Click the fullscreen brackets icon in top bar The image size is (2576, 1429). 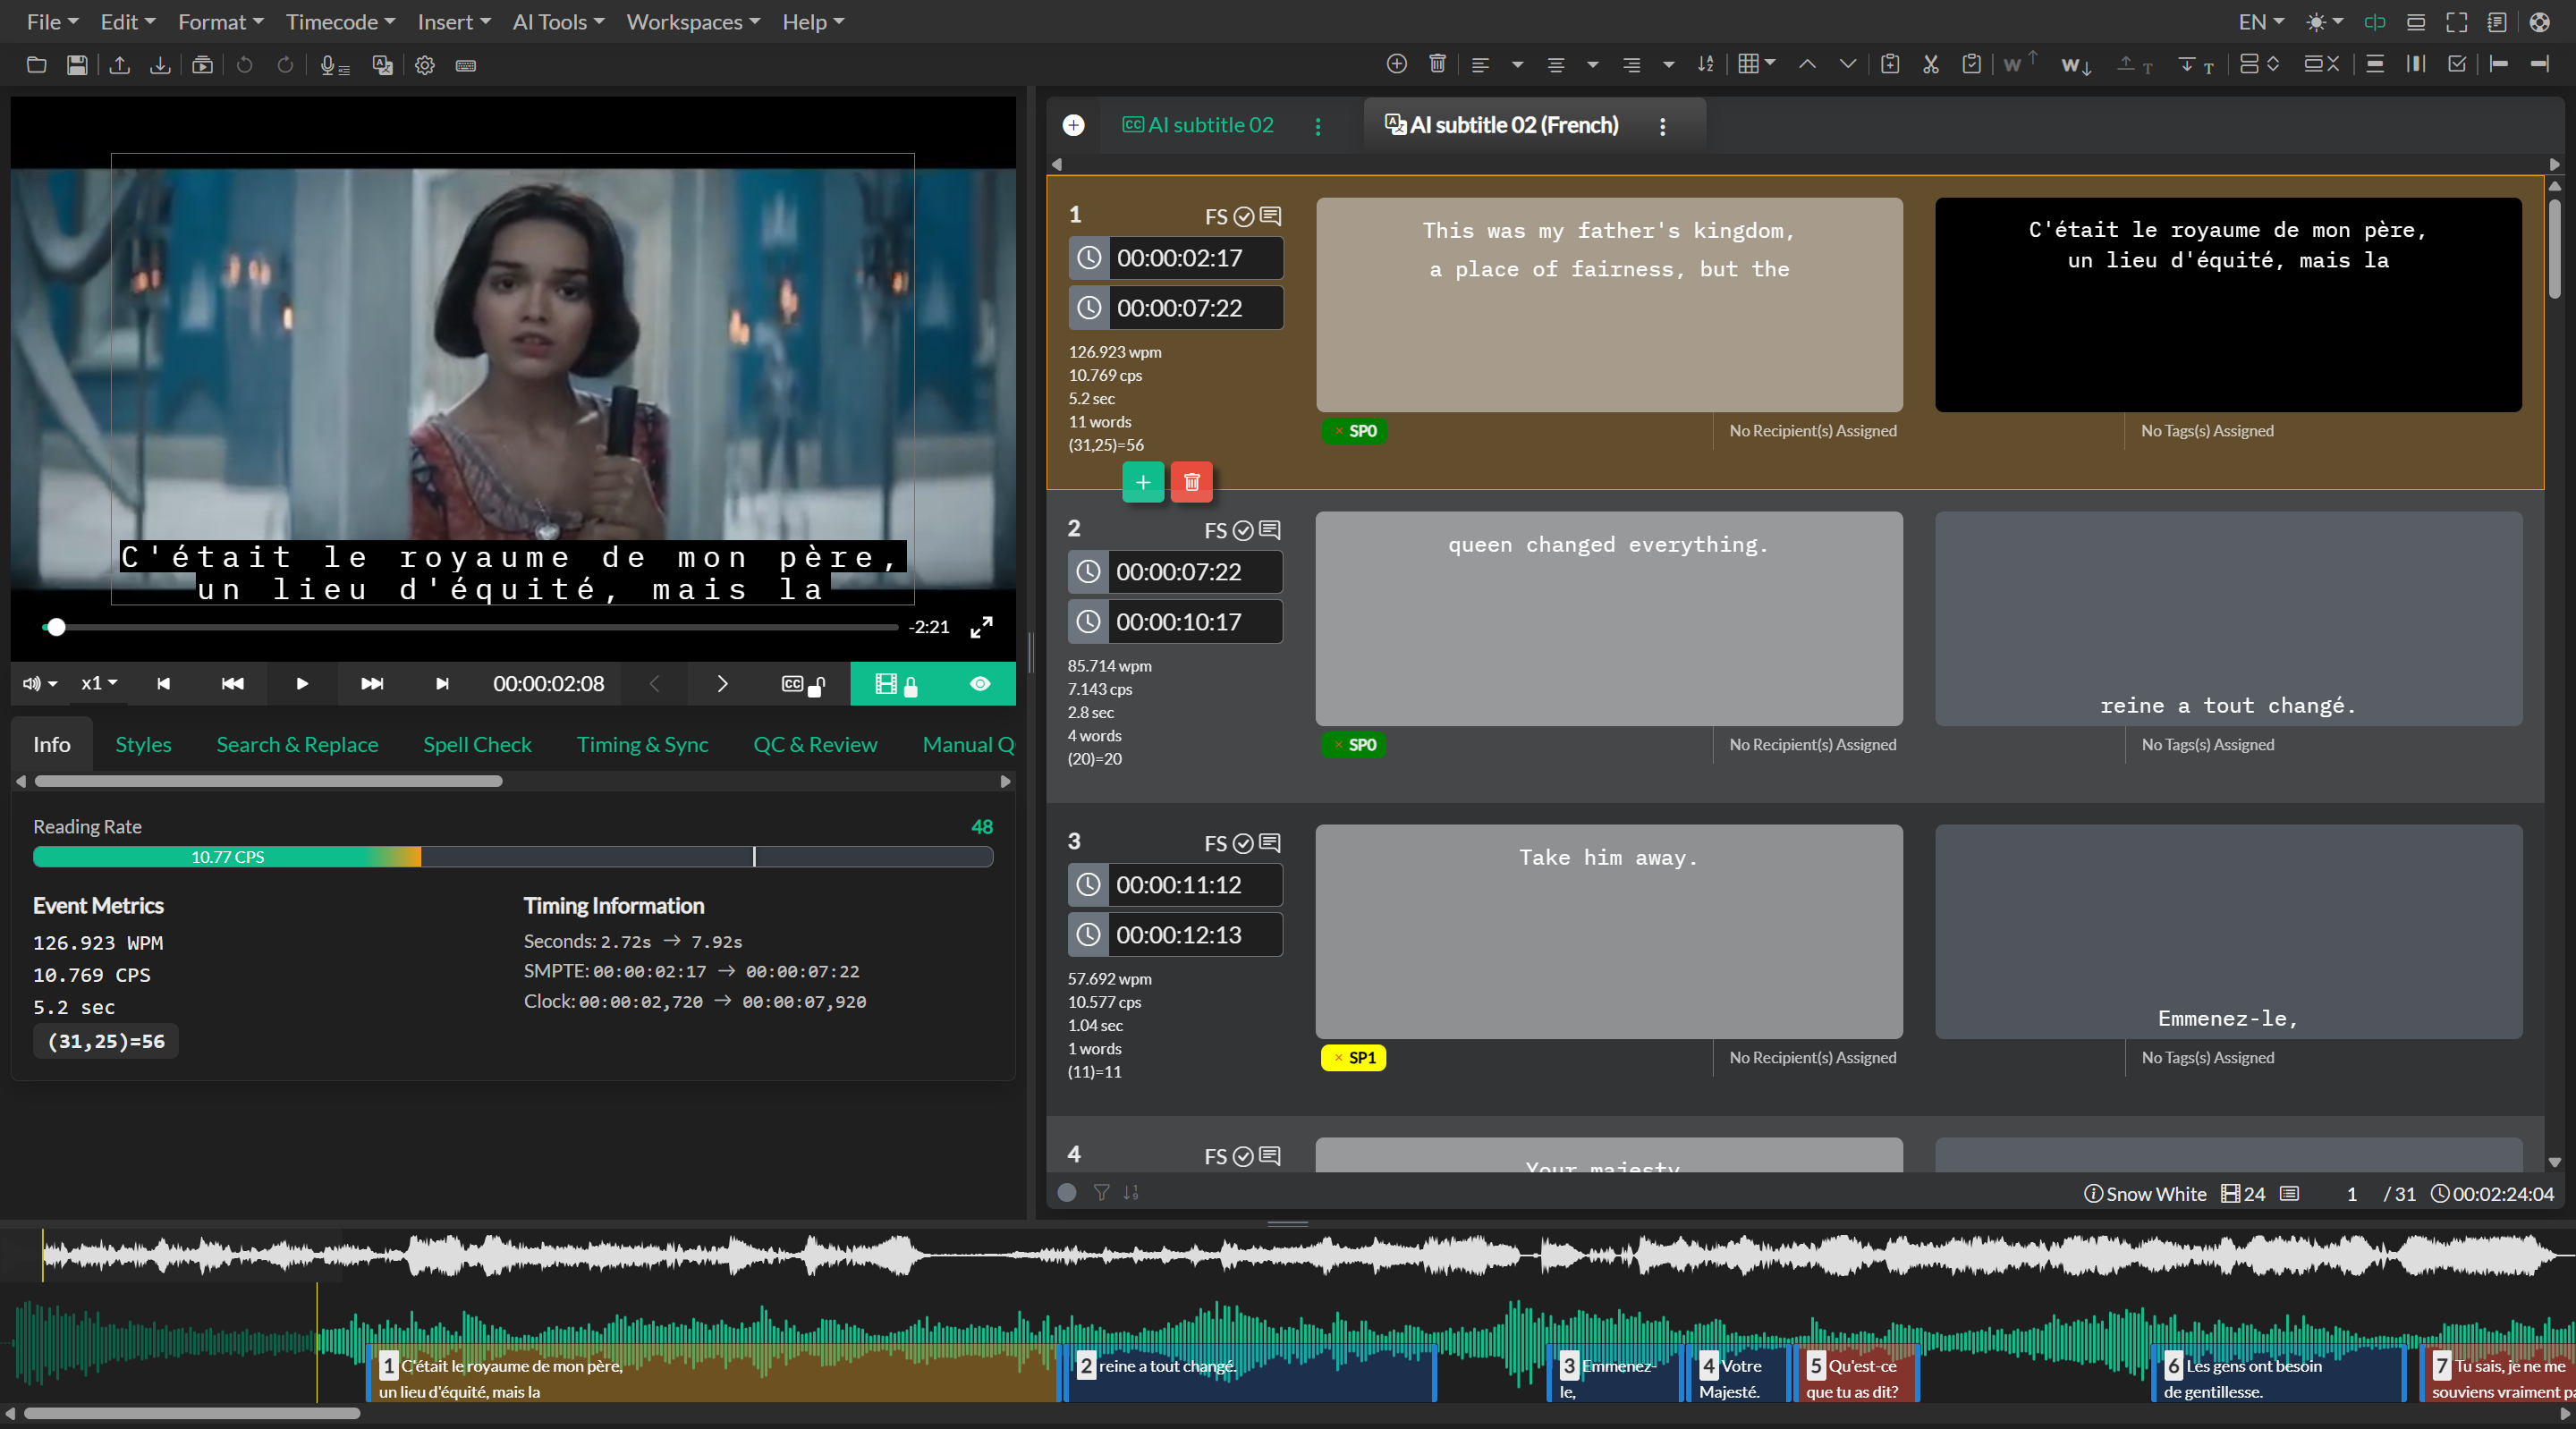(x=2457, y=22)
